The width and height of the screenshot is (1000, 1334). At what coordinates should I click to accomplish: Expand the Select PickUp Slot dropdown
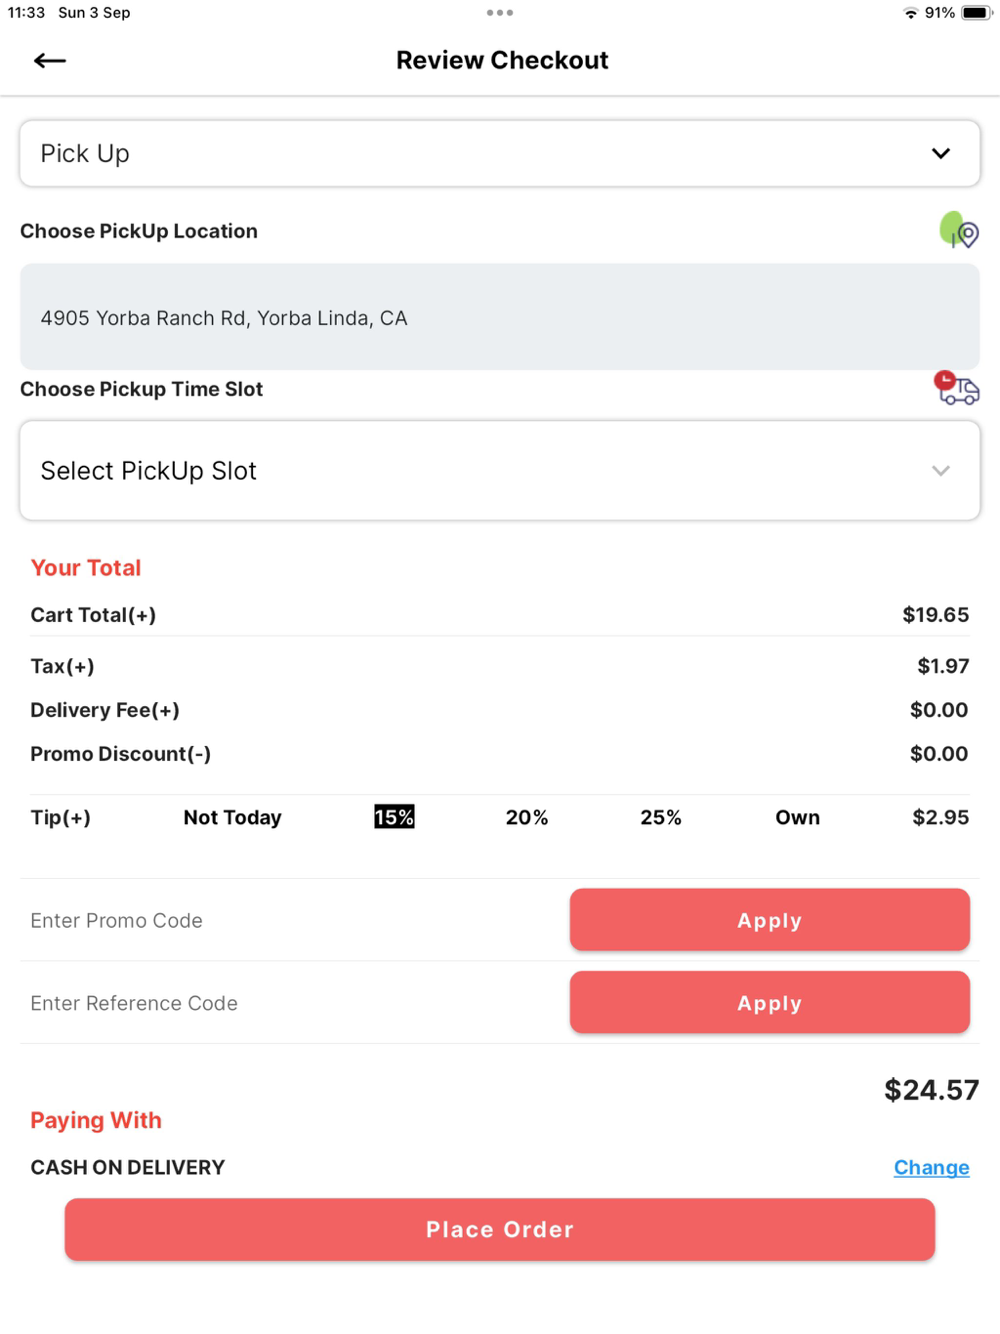[x=500, y=471]
